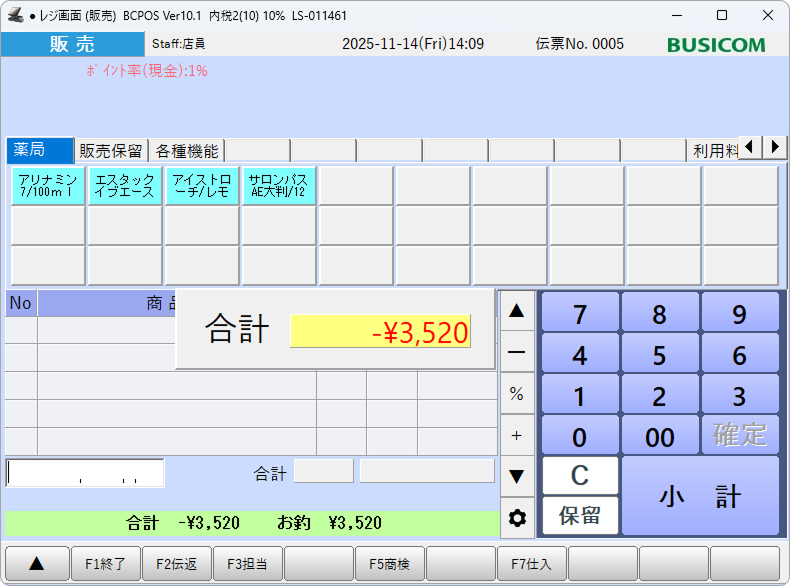This screenshot has width=790, height=586.
Task: Switch to the 販売保留 tab
Action: pos(111,151)
